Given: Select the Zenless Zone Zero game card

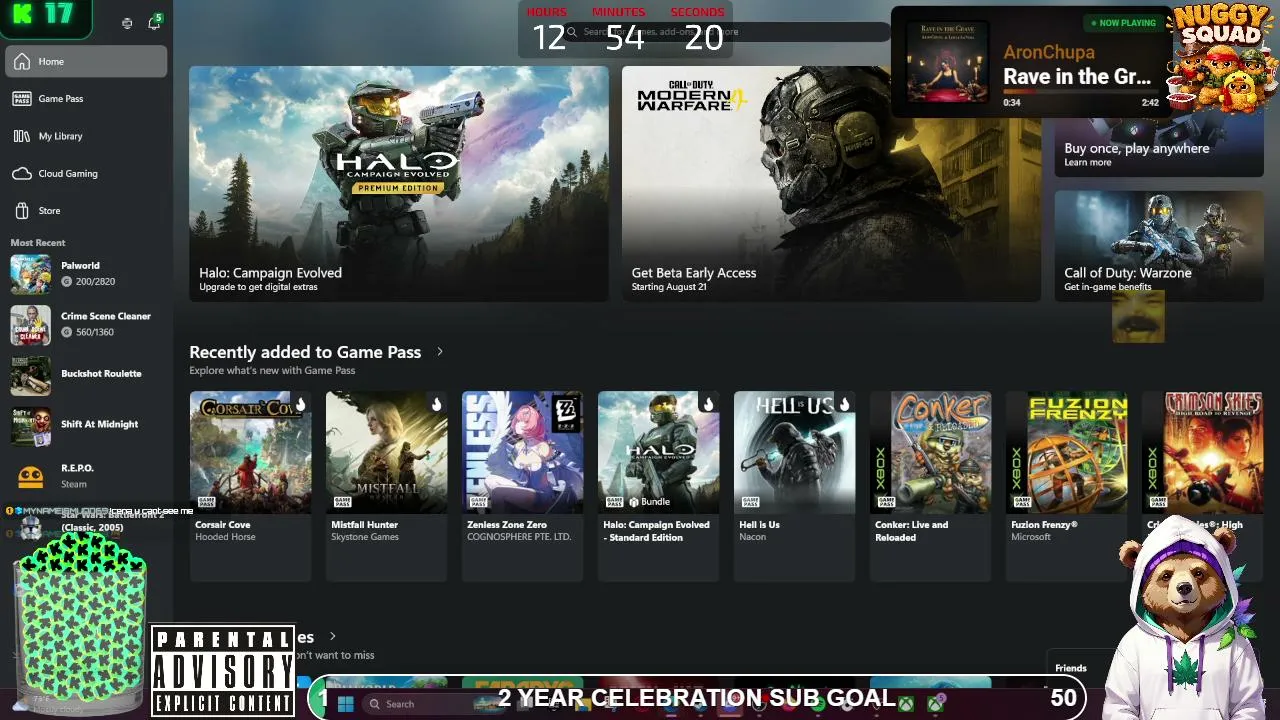Looking at the screenshot, I should (x=523, y=485).
